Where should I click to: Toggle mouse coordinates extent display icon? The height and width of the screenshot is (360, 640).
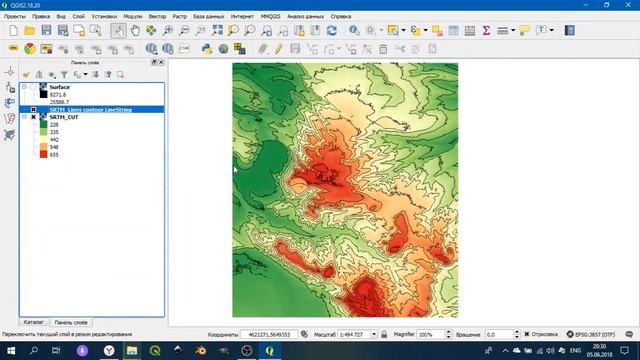click(x=304, y=334)
